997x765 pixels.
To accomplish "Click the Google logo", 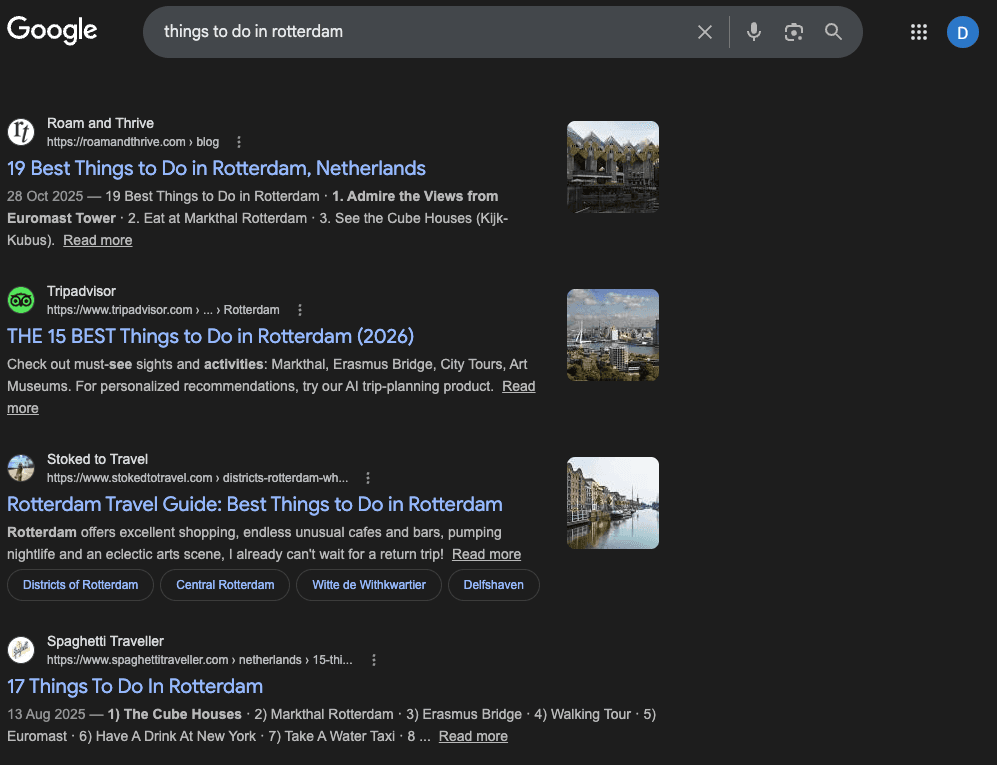I will (x=52, y=30).
